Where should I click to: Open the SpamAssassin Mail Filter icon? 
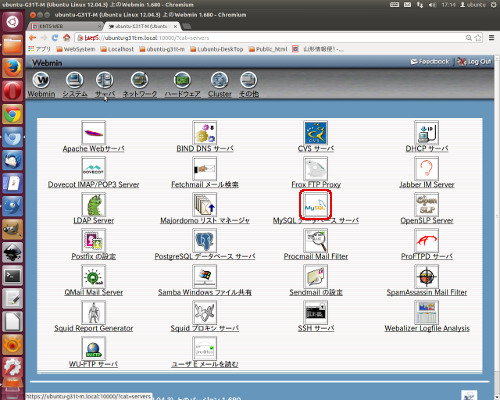tap(427, 276)
